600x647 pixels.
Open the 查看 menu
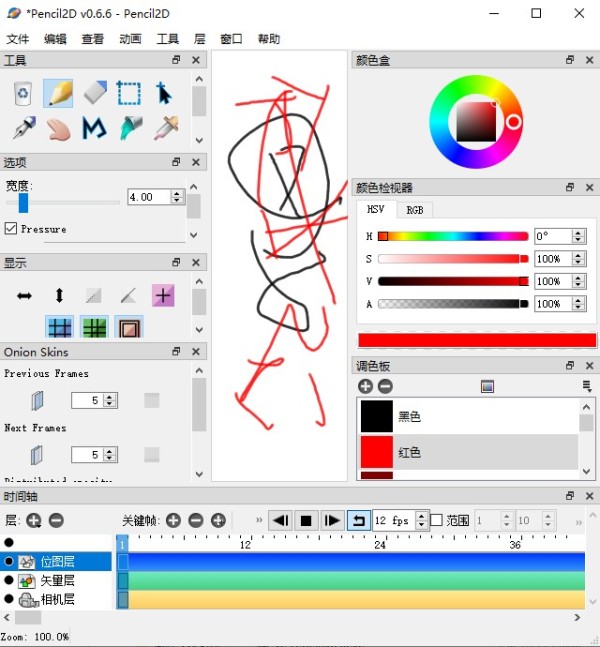[x=93, y=39]
